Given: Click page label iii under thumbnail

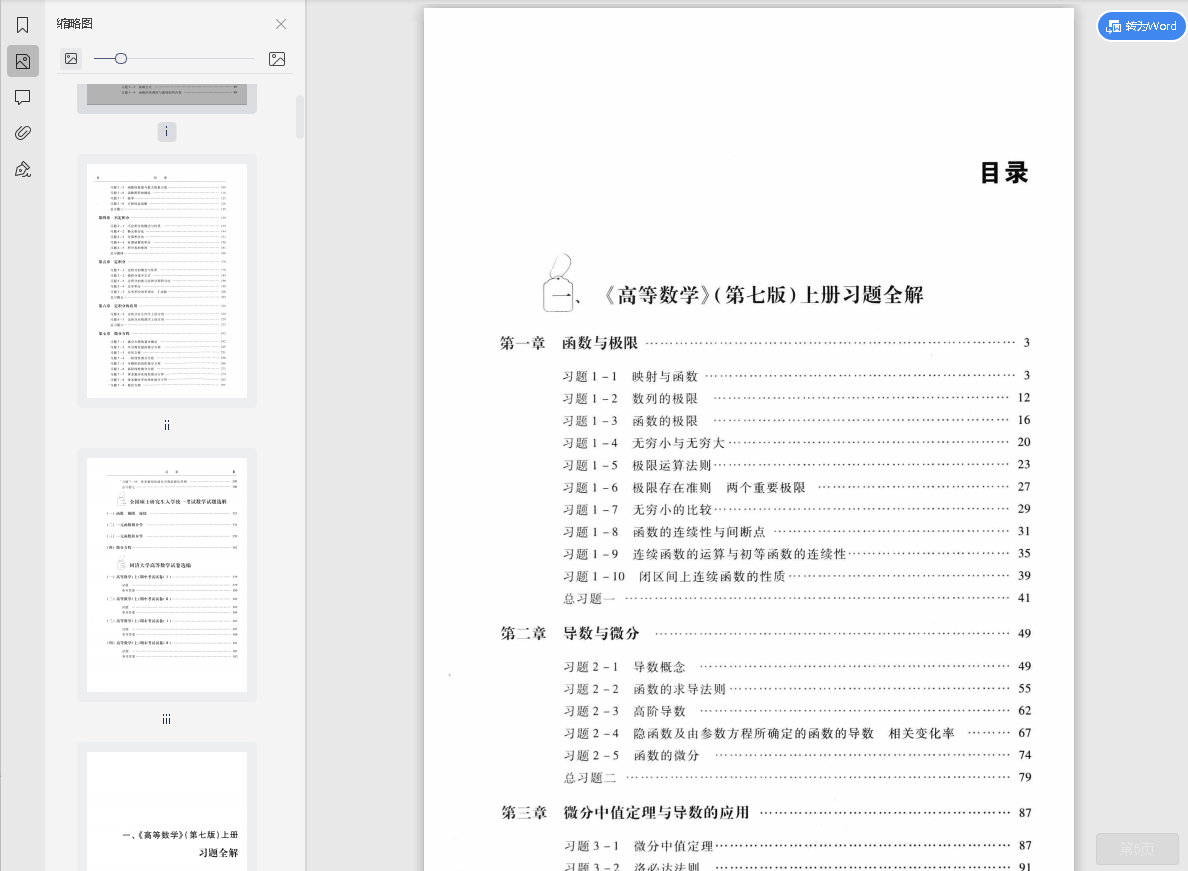Looking at the screenshot, I should pos(167,720).
